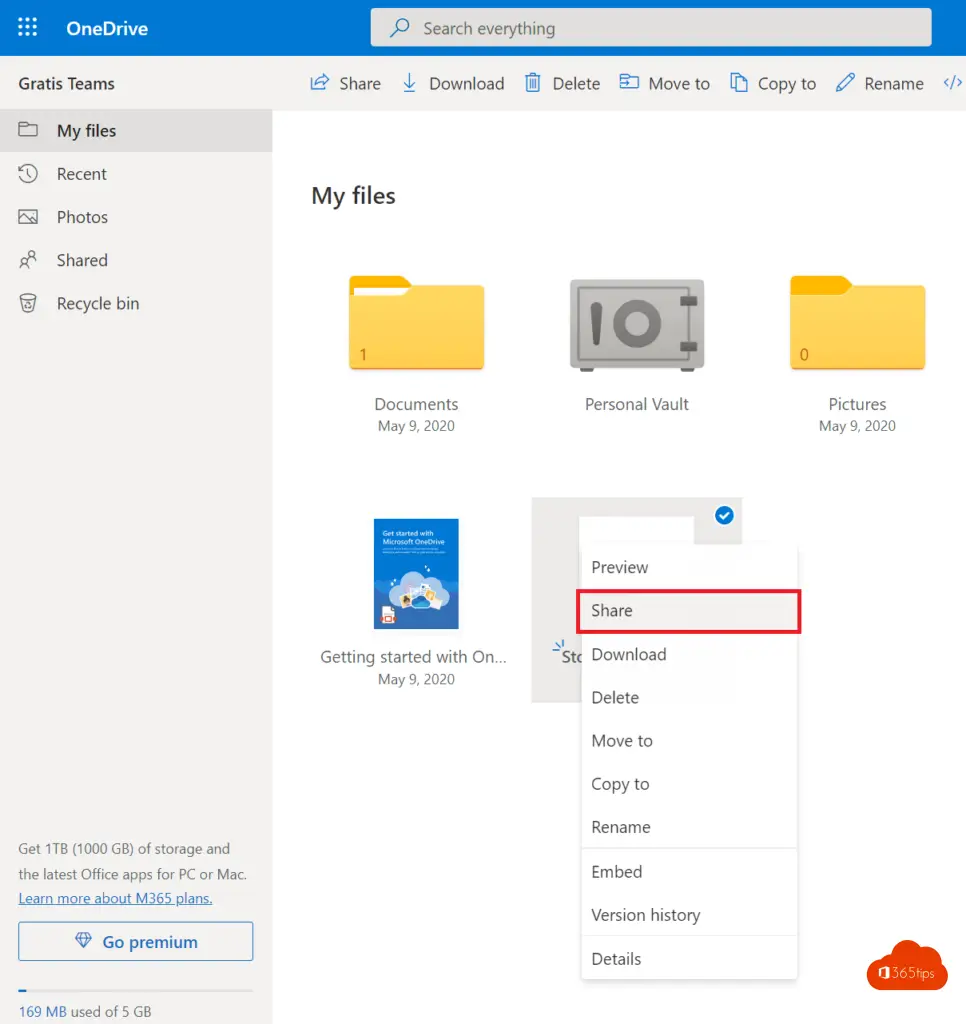Viewport: 966px width, 1024px height.
Task: Choose Share from the context menu
Action: tap(689, 611)
